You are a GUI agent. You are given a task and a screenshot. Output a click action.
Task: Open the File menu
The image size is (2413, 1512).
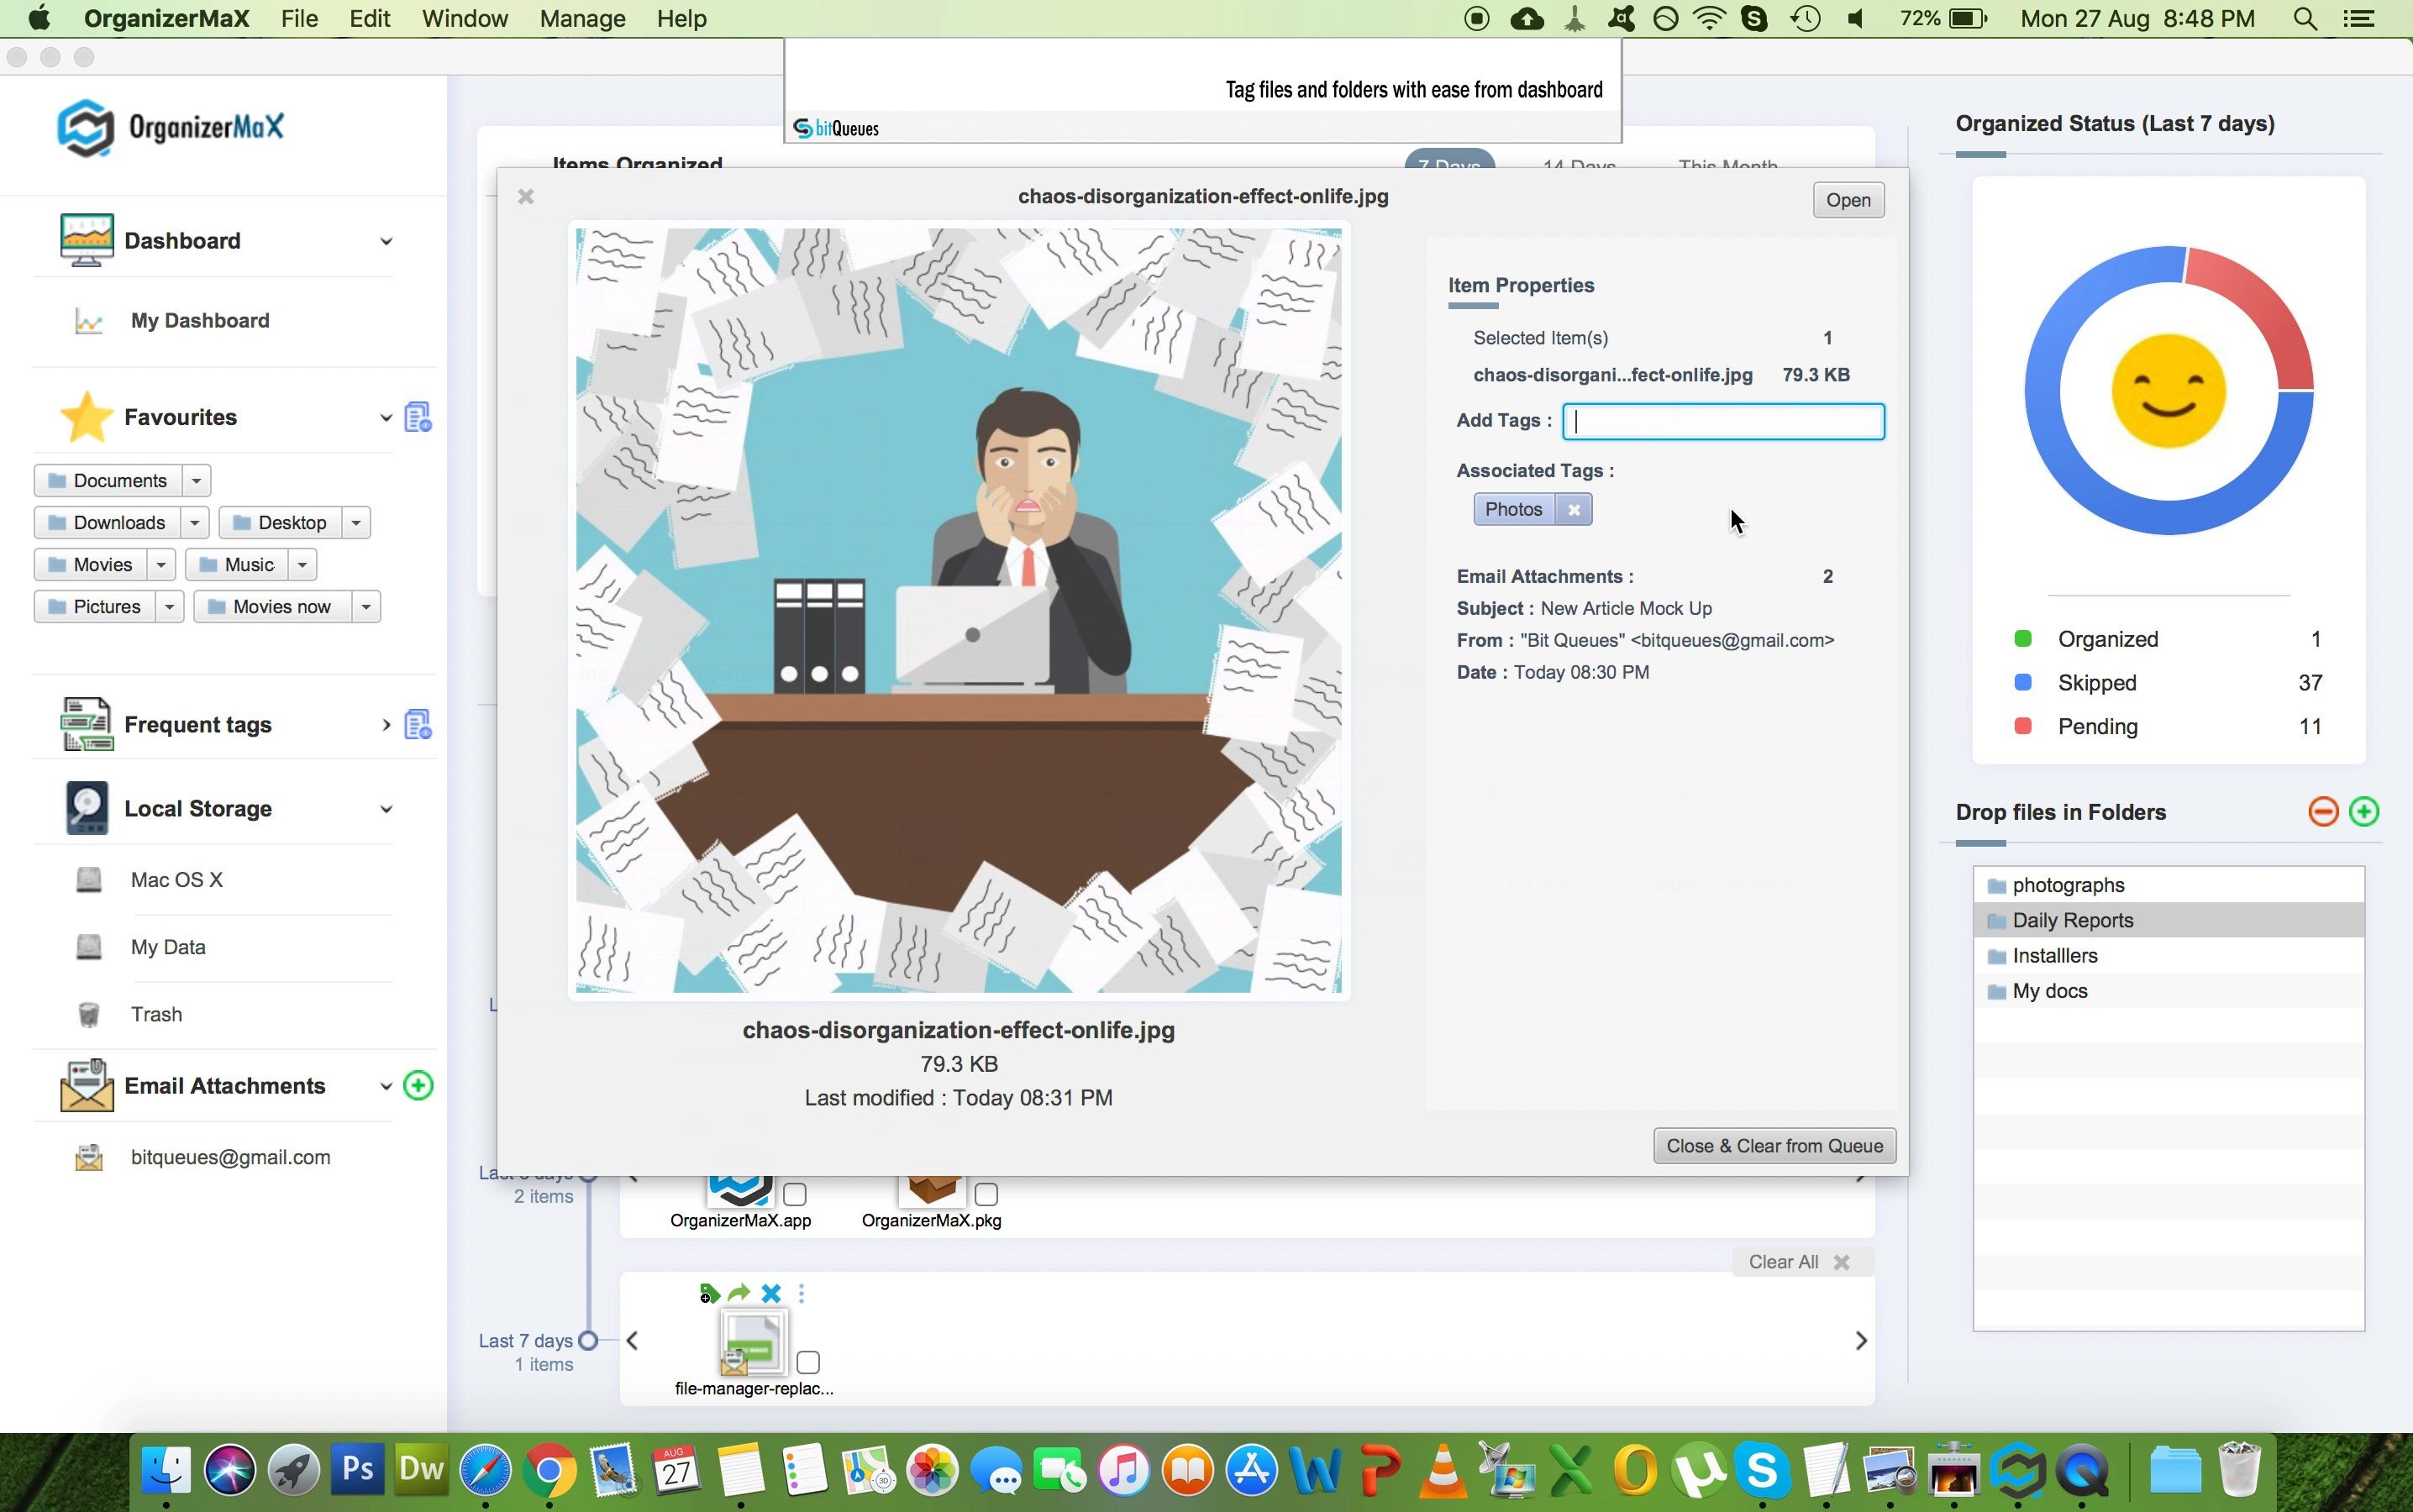299,19
